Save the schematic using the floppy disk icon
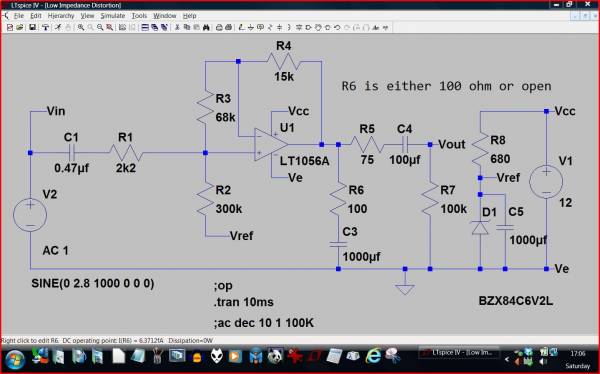This screenshot has height=374, width=600. tap(33, 28)
